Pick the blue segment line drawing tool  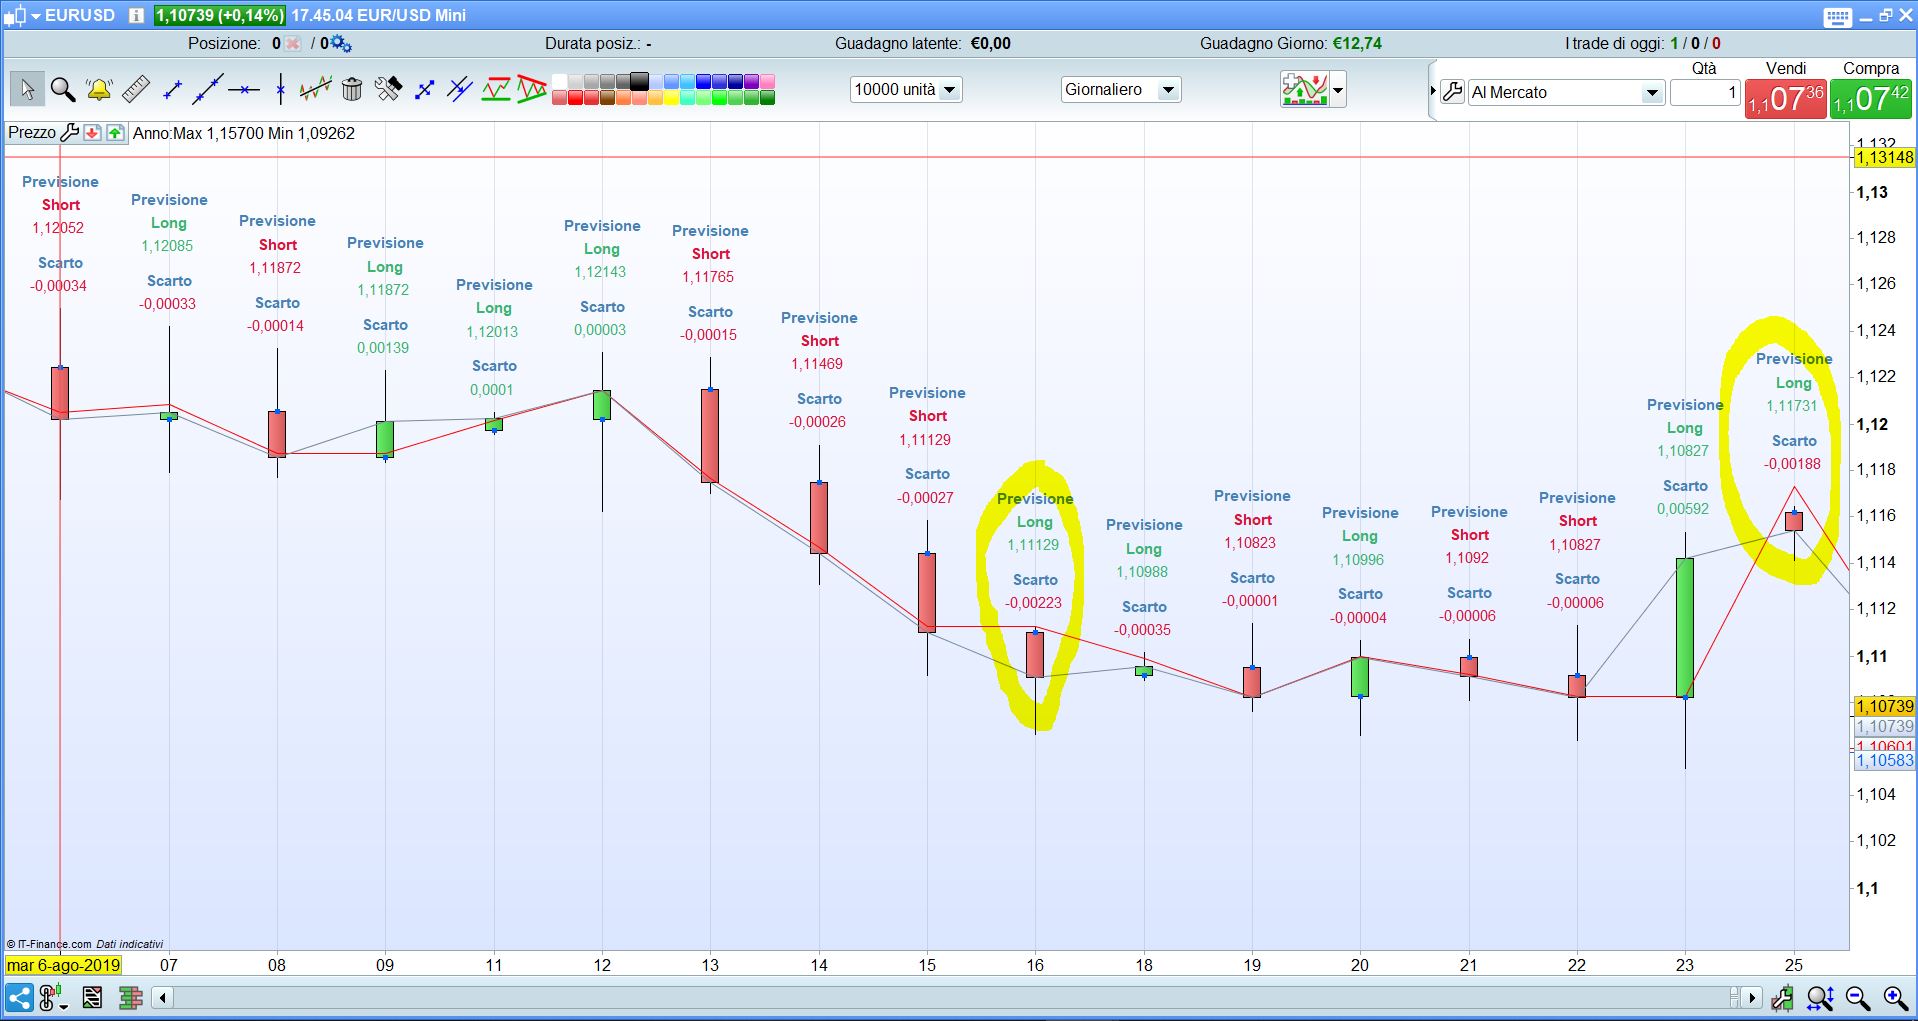coord(172,90)
